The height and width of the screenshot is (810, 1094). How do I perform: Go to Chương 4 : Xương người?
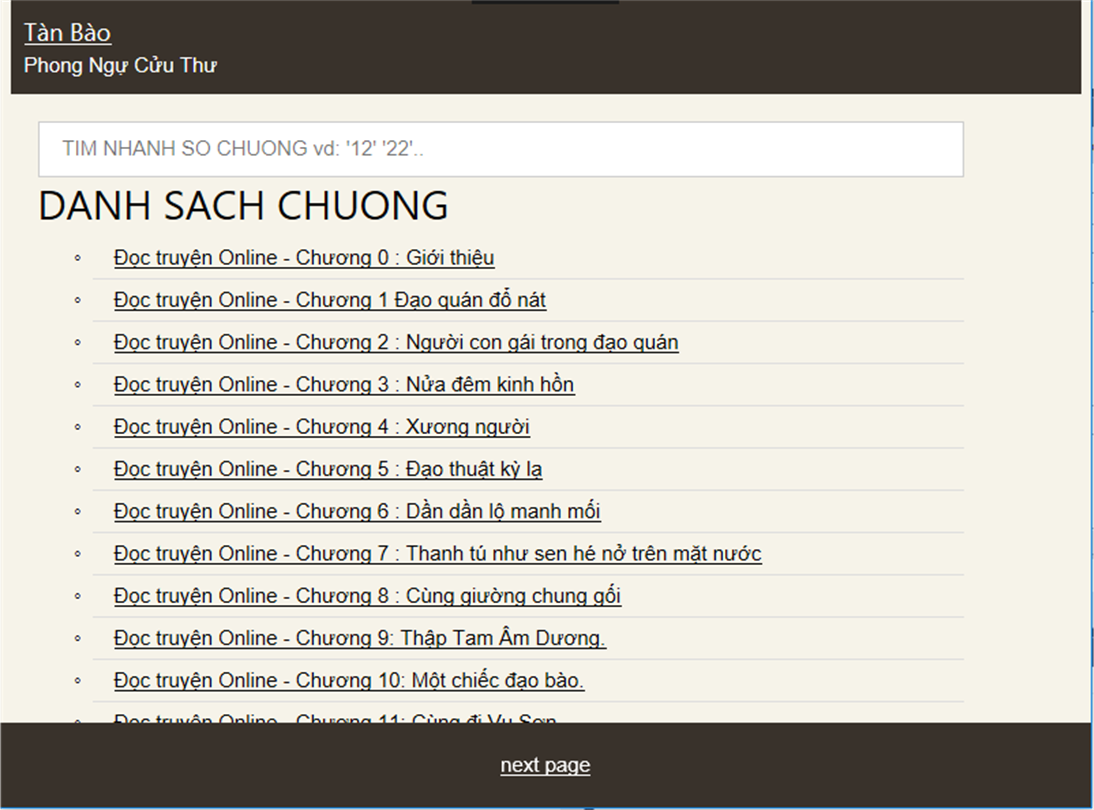coord(322,427)
